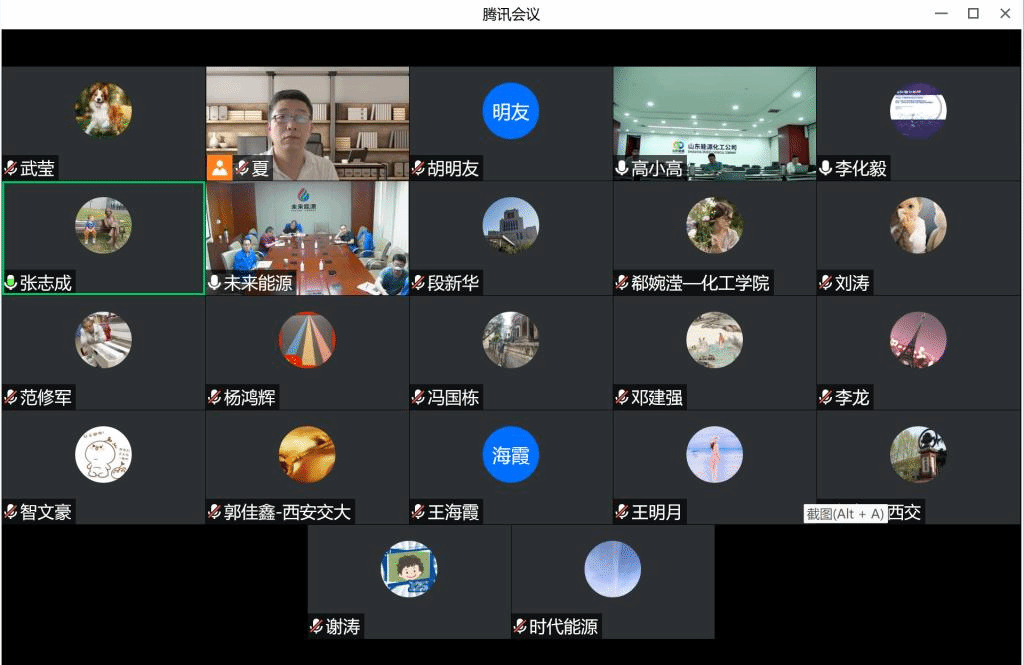Screen dimensions: 1024x665
Task: Select the blue 海霞 avatar circle
Action: (511, 455)
